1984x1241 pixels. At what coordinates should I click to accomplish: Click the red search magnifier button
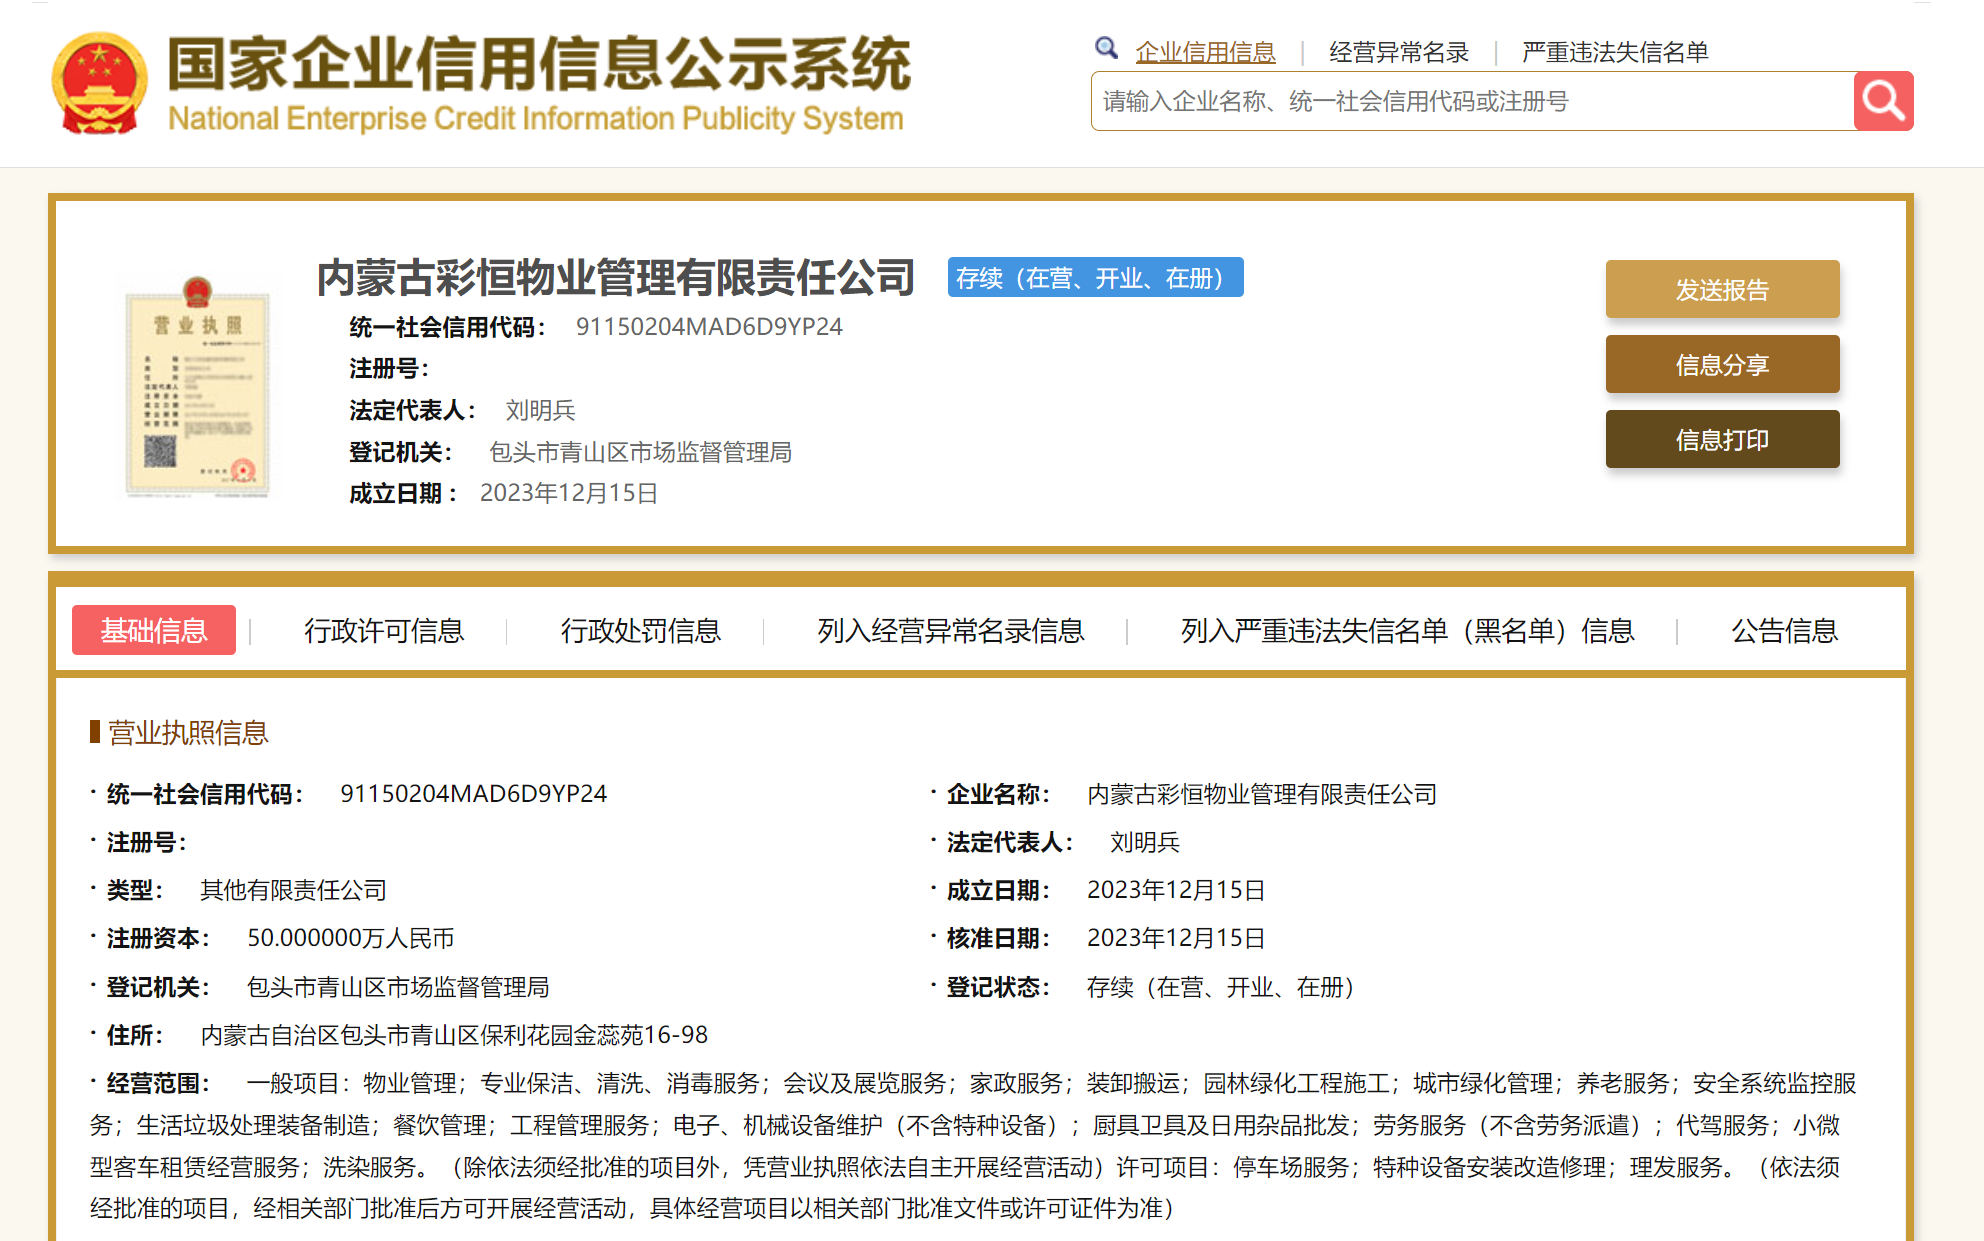click(1883, 101)
